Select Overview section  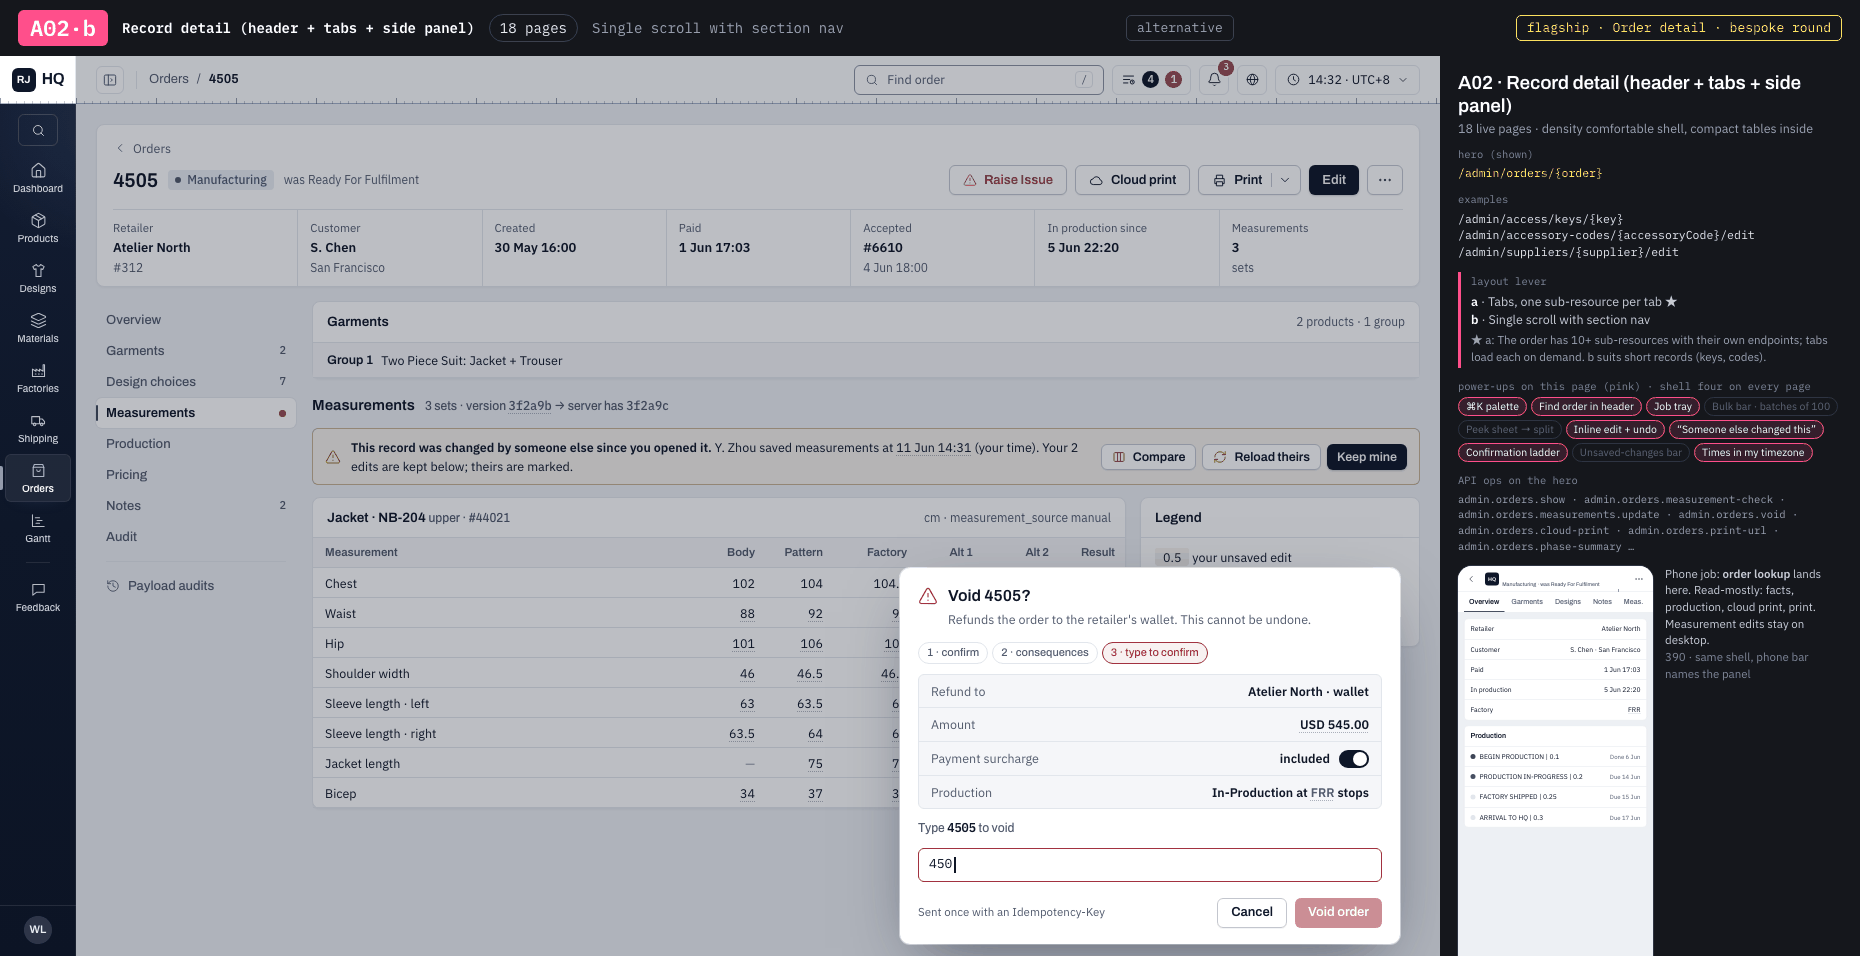(x=196, y=320)
